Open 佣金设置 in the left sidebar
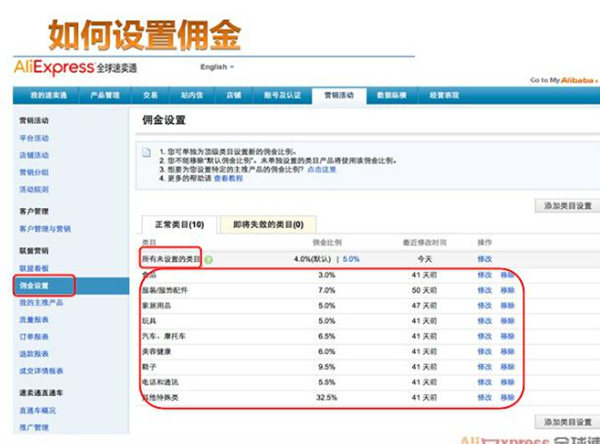This screenshot has width=600, height=444. (38, 287)
